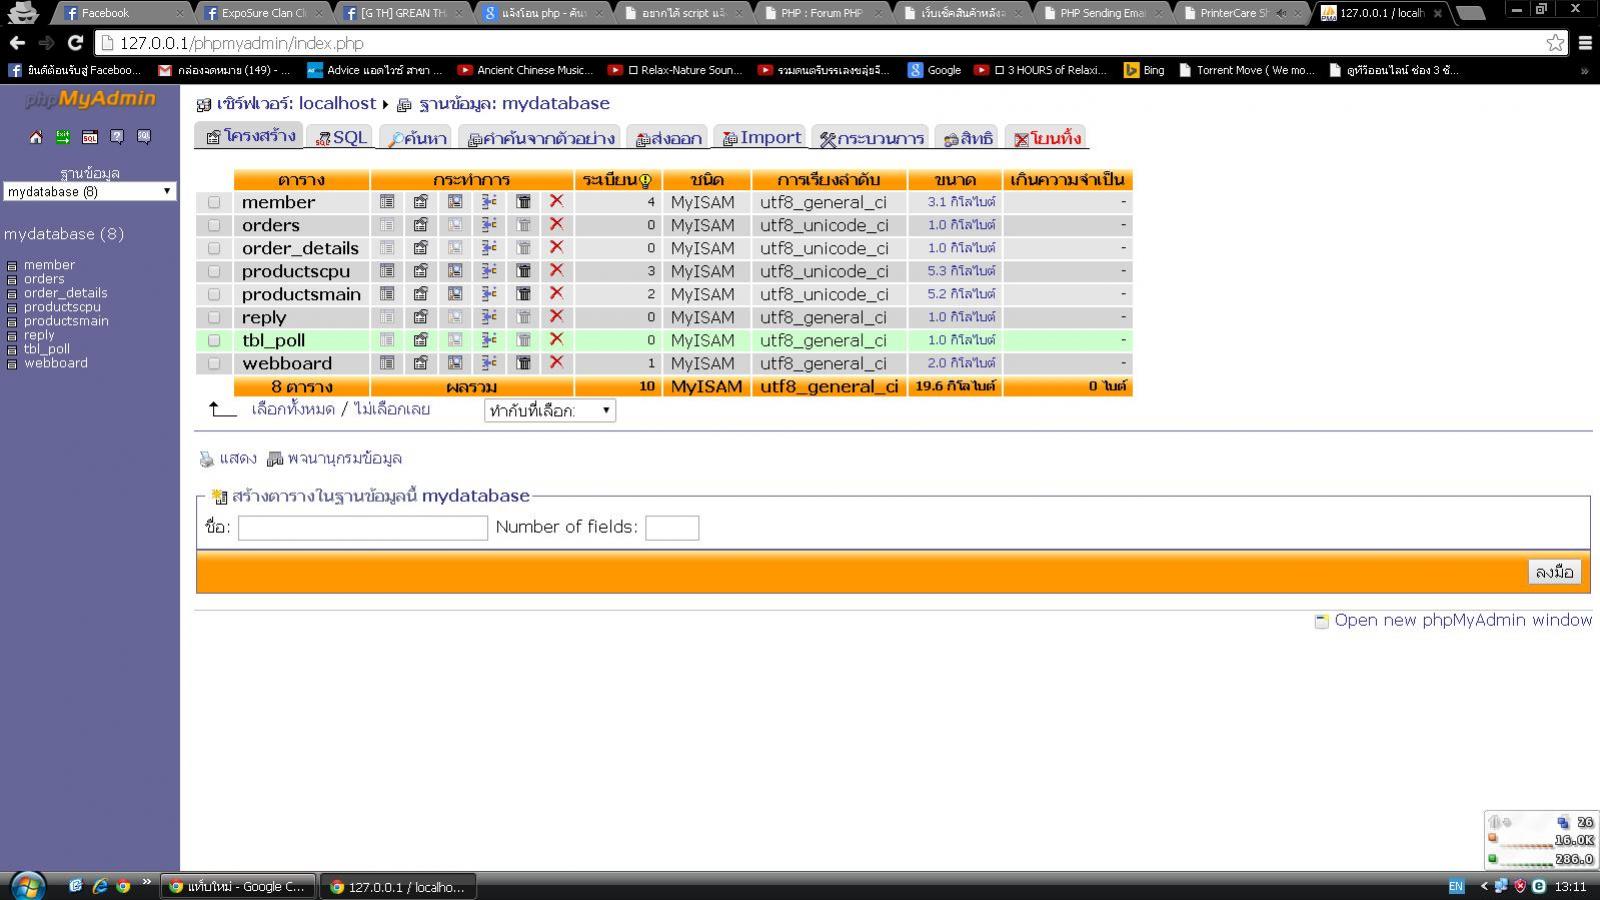1600x900 pixels.
Task: Open the 'ทำกับที่เลือก' action dropdown
Action: (x=550, y=410)
